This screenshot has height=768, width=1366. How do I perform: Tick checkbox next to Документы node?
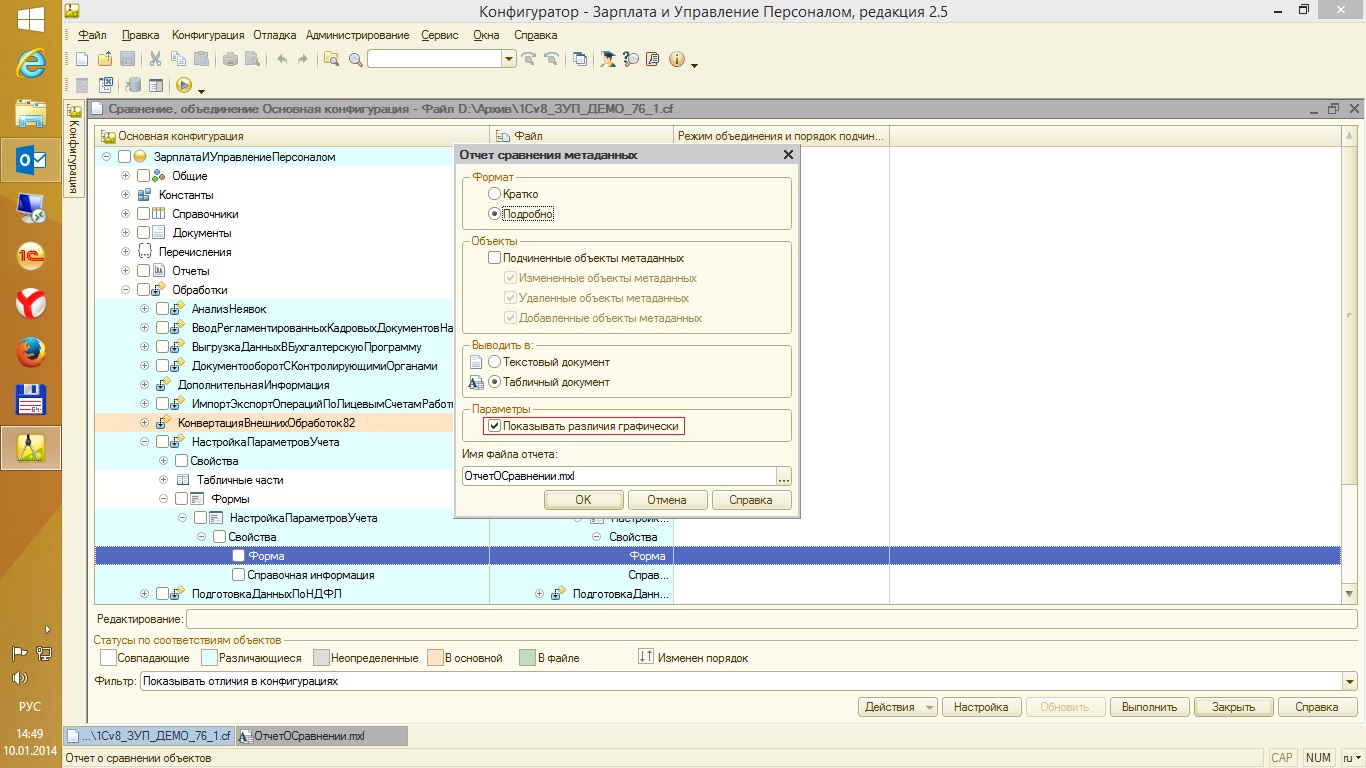pos(144,233)
